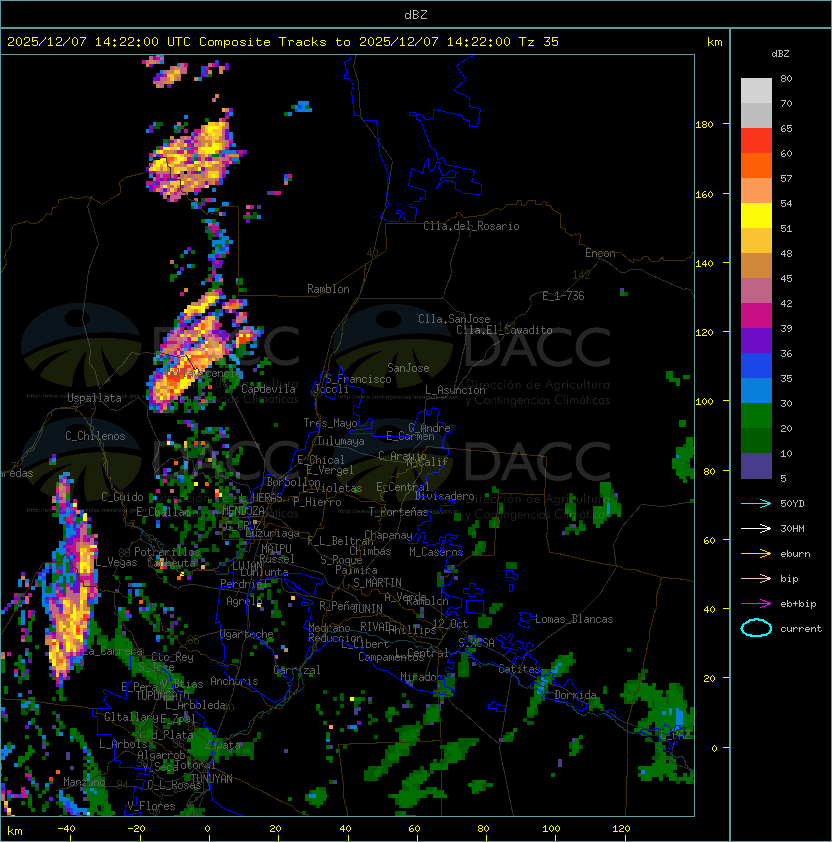
Task: Click the 'Catitas' map label
Action: (519, 669)
